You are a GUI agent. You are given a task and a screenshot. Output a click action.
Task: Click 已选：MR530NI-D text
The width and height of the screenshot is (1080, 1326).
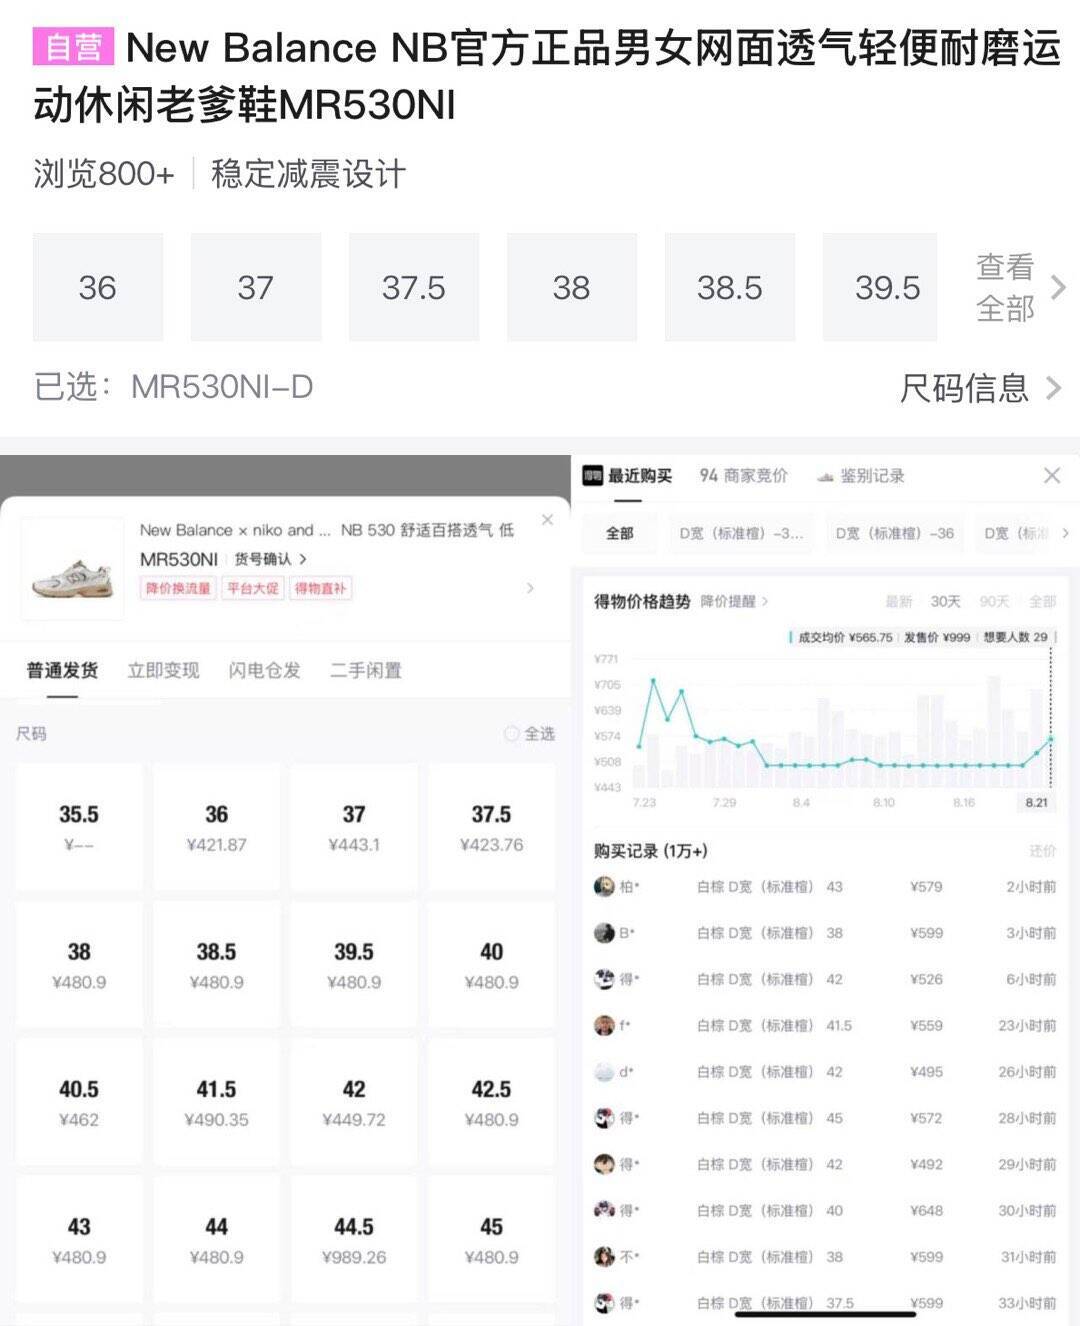pos(173,387)
